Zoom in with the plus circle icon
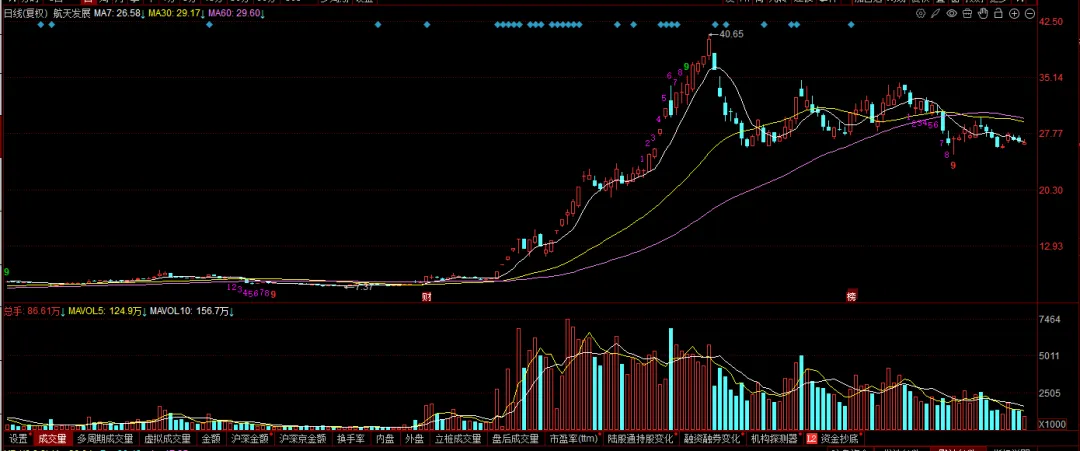The height and width of the screenshot is (451, 1080). tap(1015, 13)
